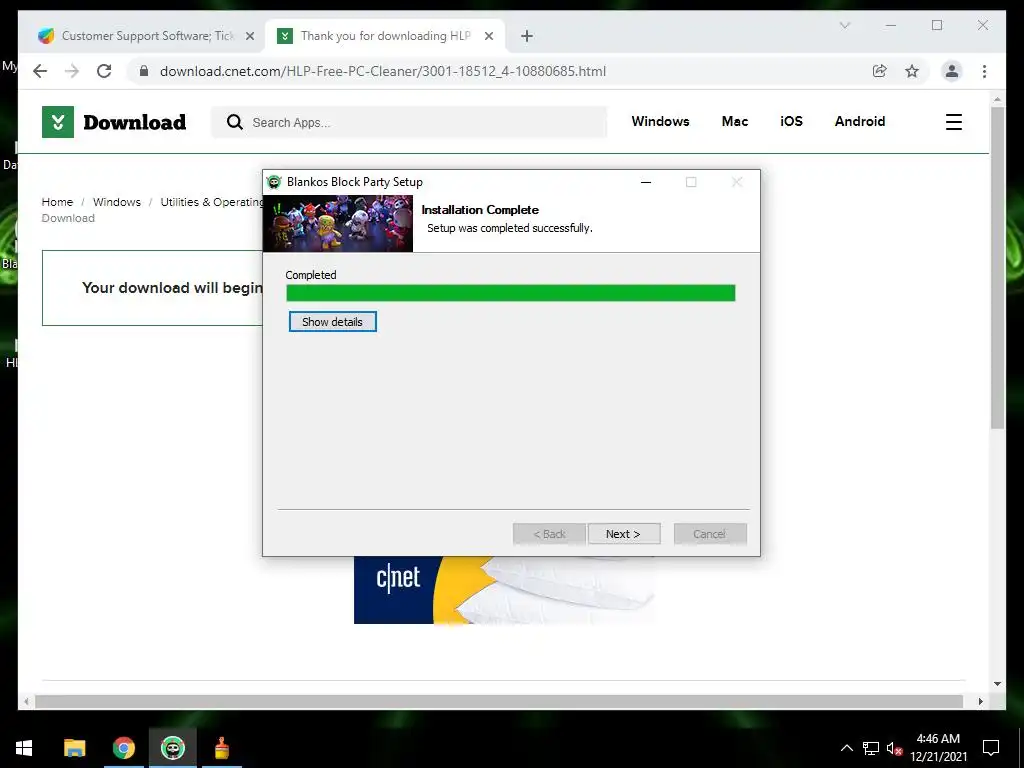
Task: Click the Next > button in setup
Action: (624, 534)
